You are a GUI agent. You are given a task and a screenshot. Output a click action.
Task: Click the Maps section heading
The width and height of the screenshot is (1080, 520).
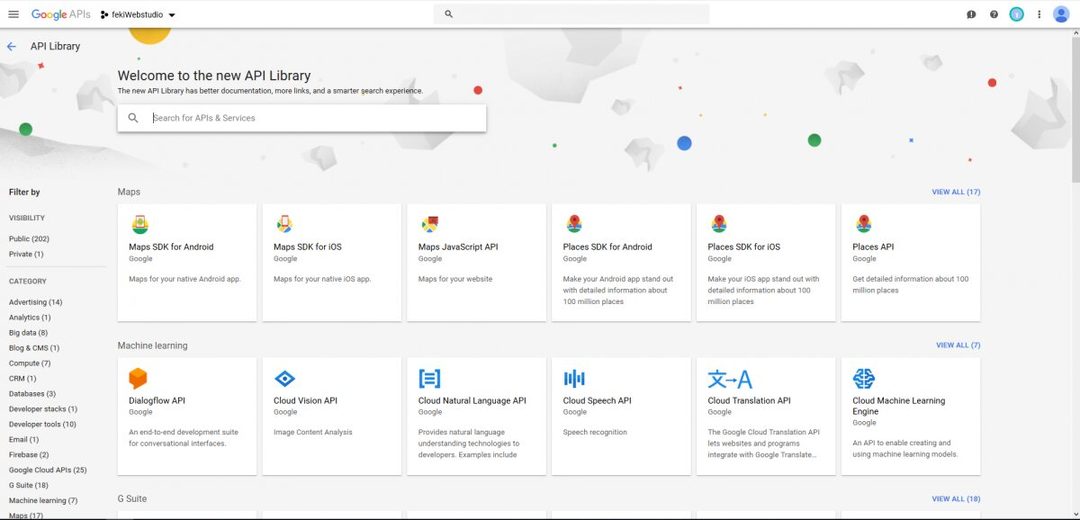point(129,192)
